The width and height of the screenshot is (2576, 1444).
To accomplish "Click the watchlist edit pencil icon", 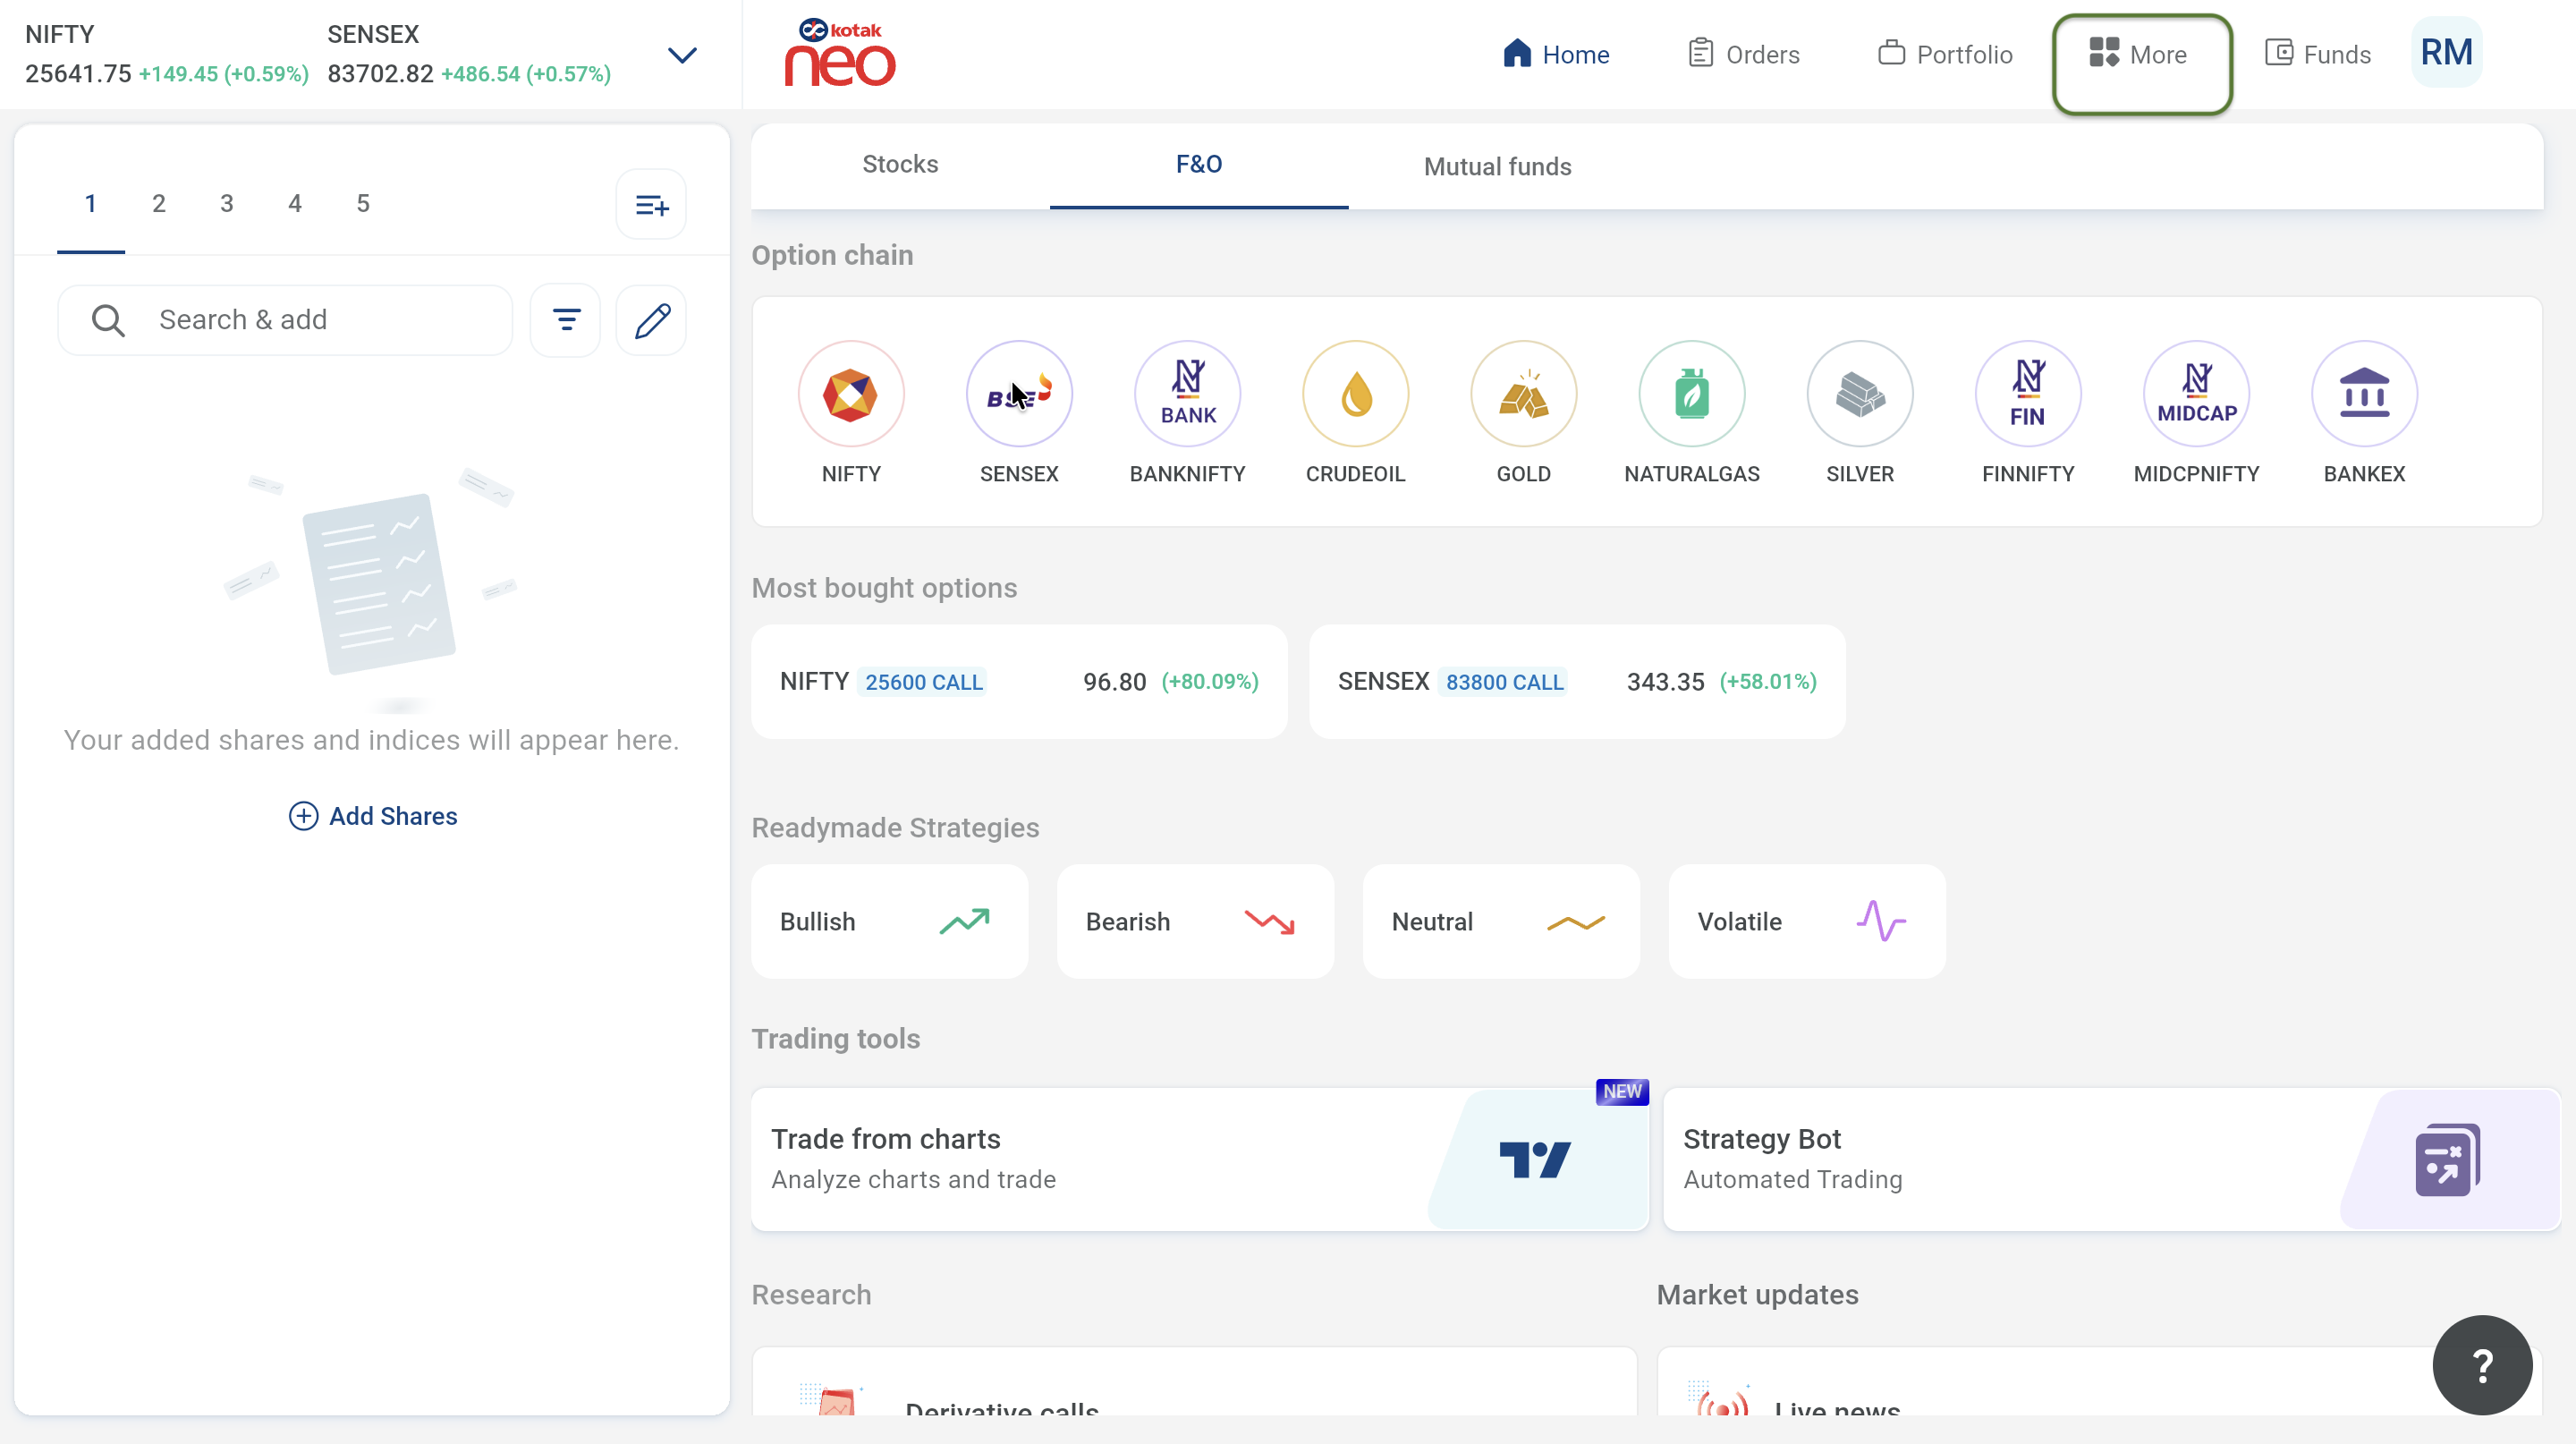I will click(x=652, y=320).
